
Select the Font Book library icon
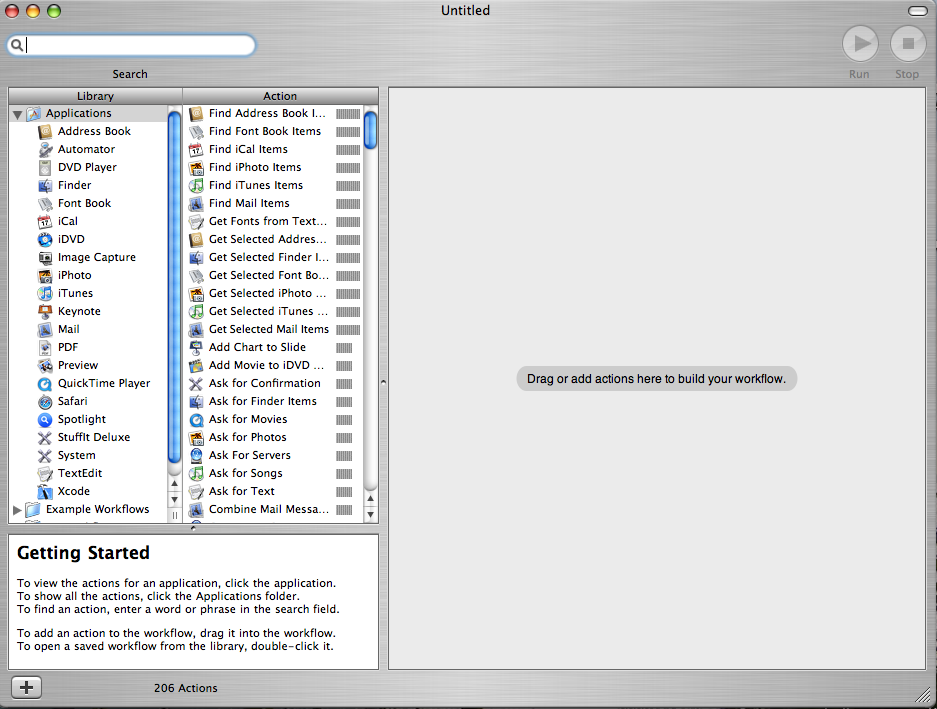45,203
